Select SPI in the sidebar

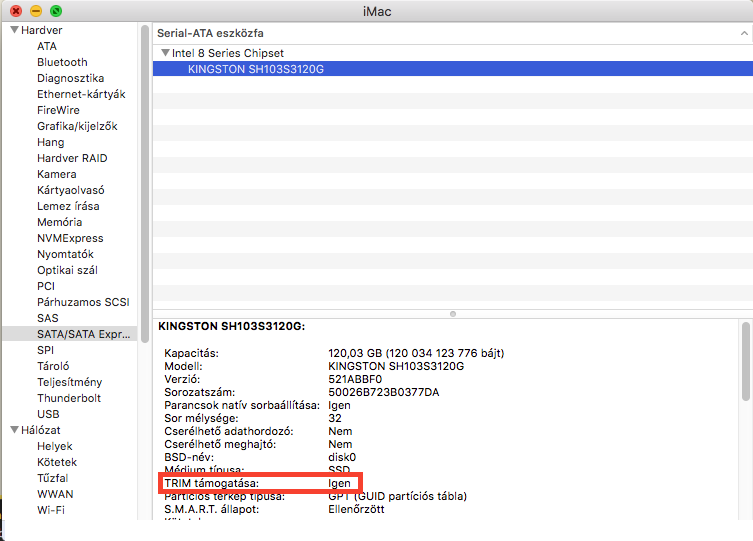point(46,350)
